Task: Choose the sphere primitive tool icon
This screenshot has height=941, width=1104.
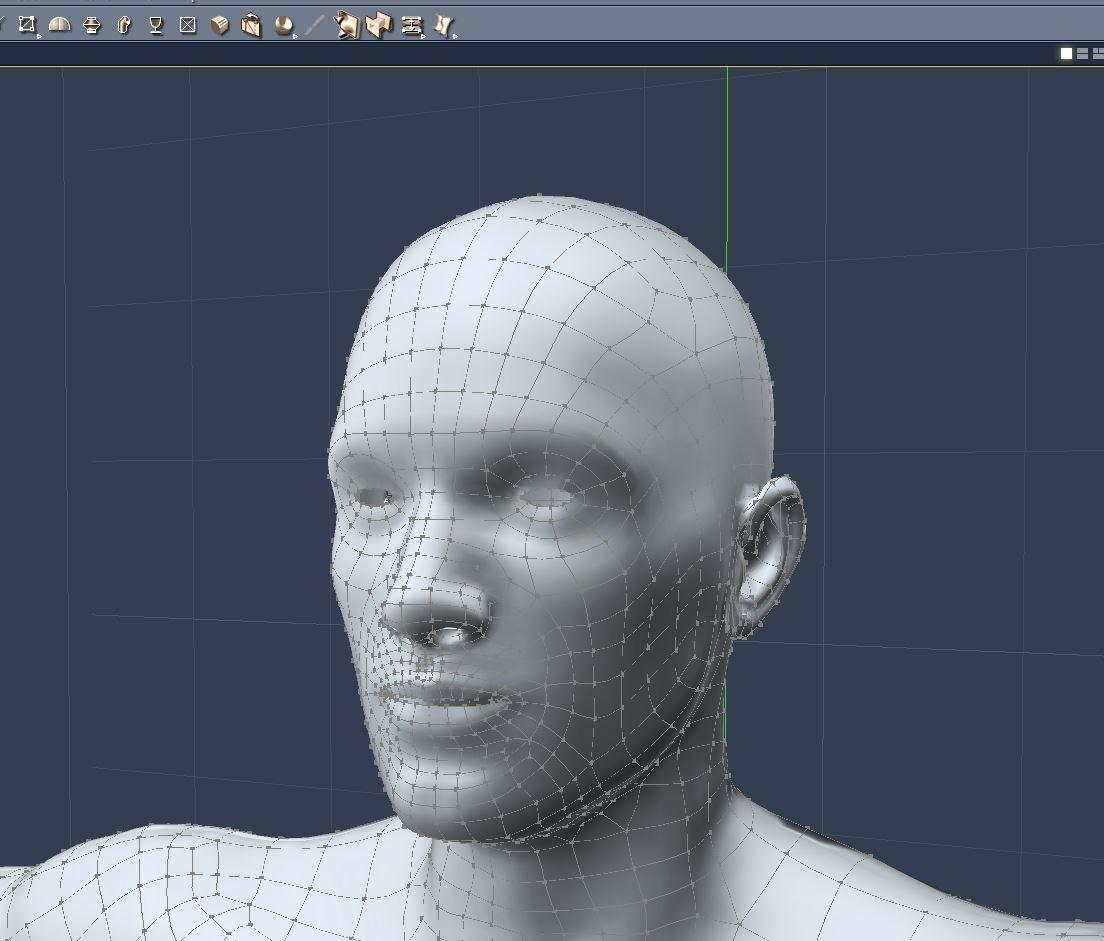Action: coord(284,26)
